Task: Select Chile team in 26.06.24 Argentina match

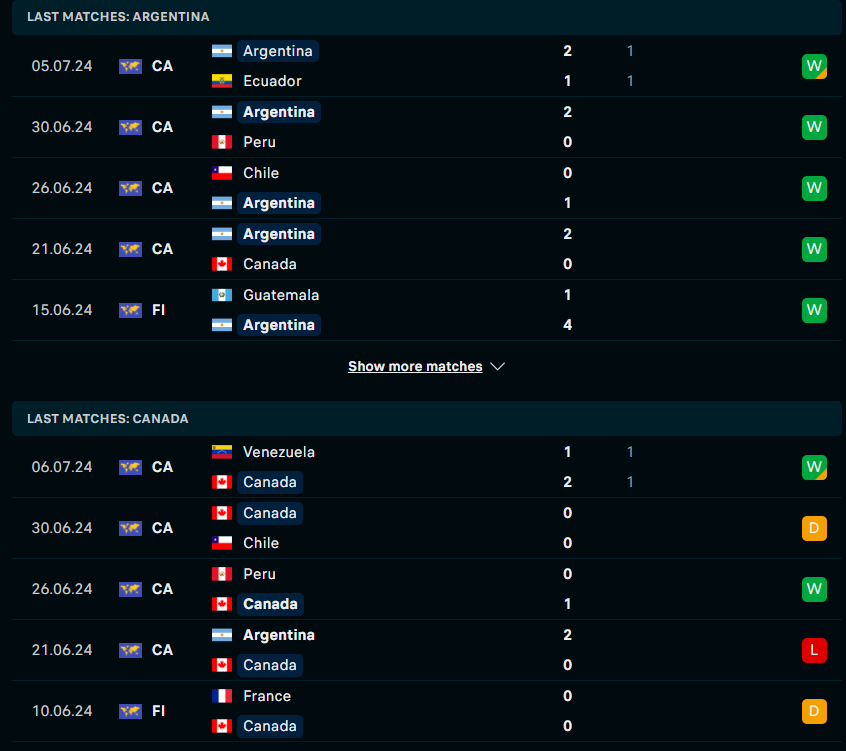Action: tap(261, 173)
